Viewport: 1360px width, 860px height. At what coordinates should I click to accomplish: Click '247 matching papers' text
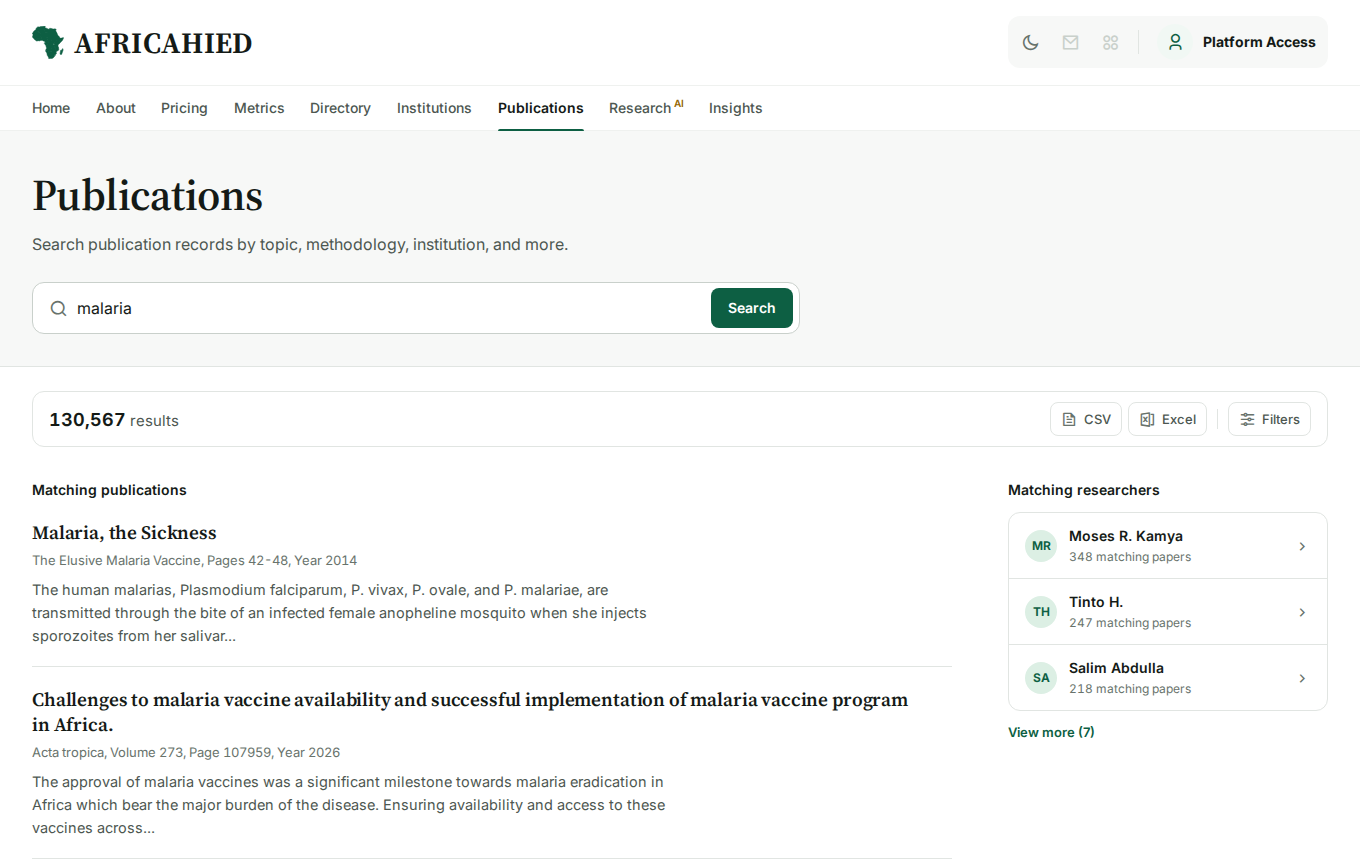coord(1130,623)
